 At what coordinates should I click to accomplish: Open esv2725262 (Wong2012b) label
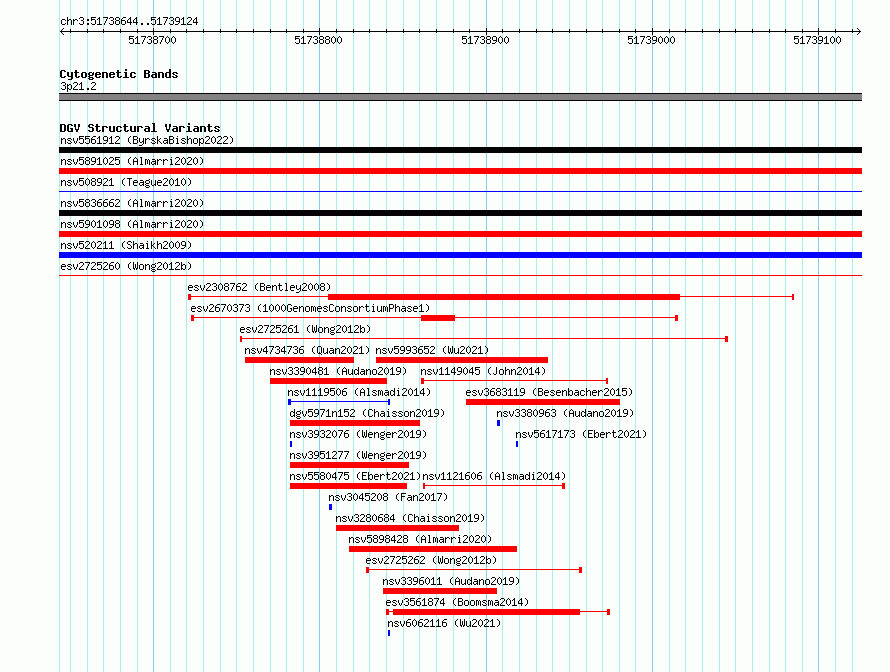[431, 560]
